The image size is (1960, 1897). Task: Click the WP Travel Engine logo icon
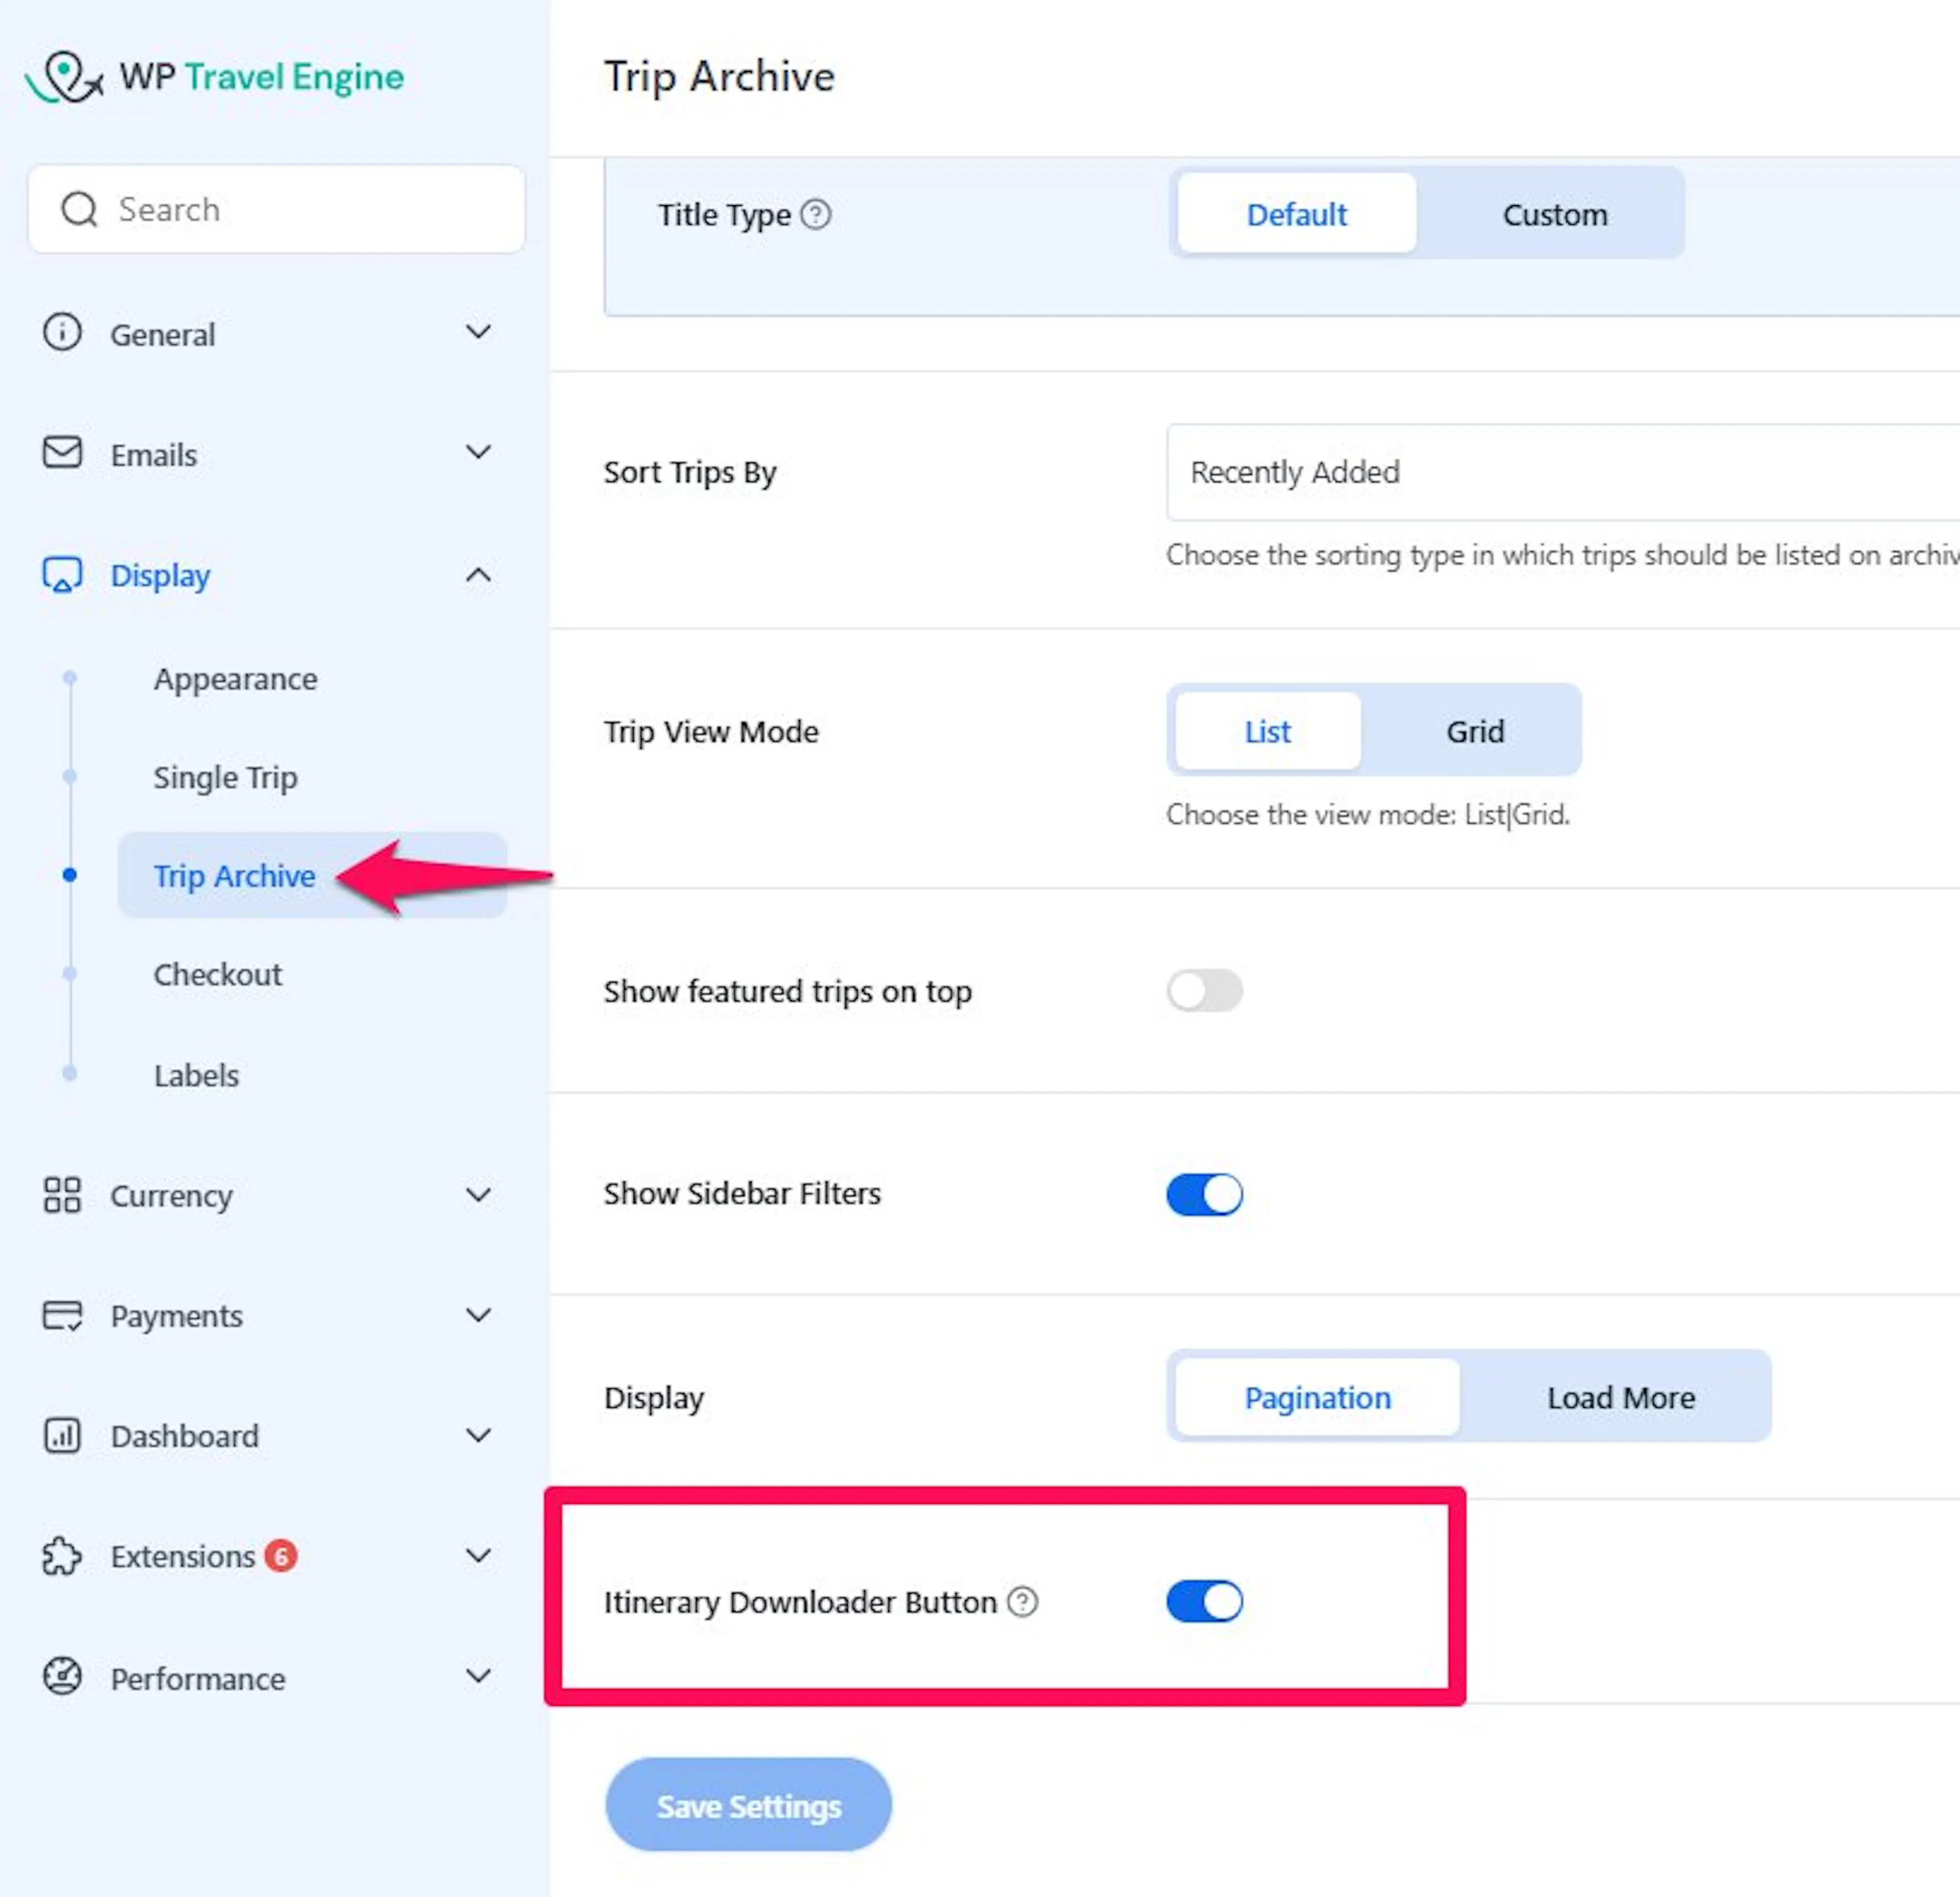pyautogui.click(x=64, y=77)
